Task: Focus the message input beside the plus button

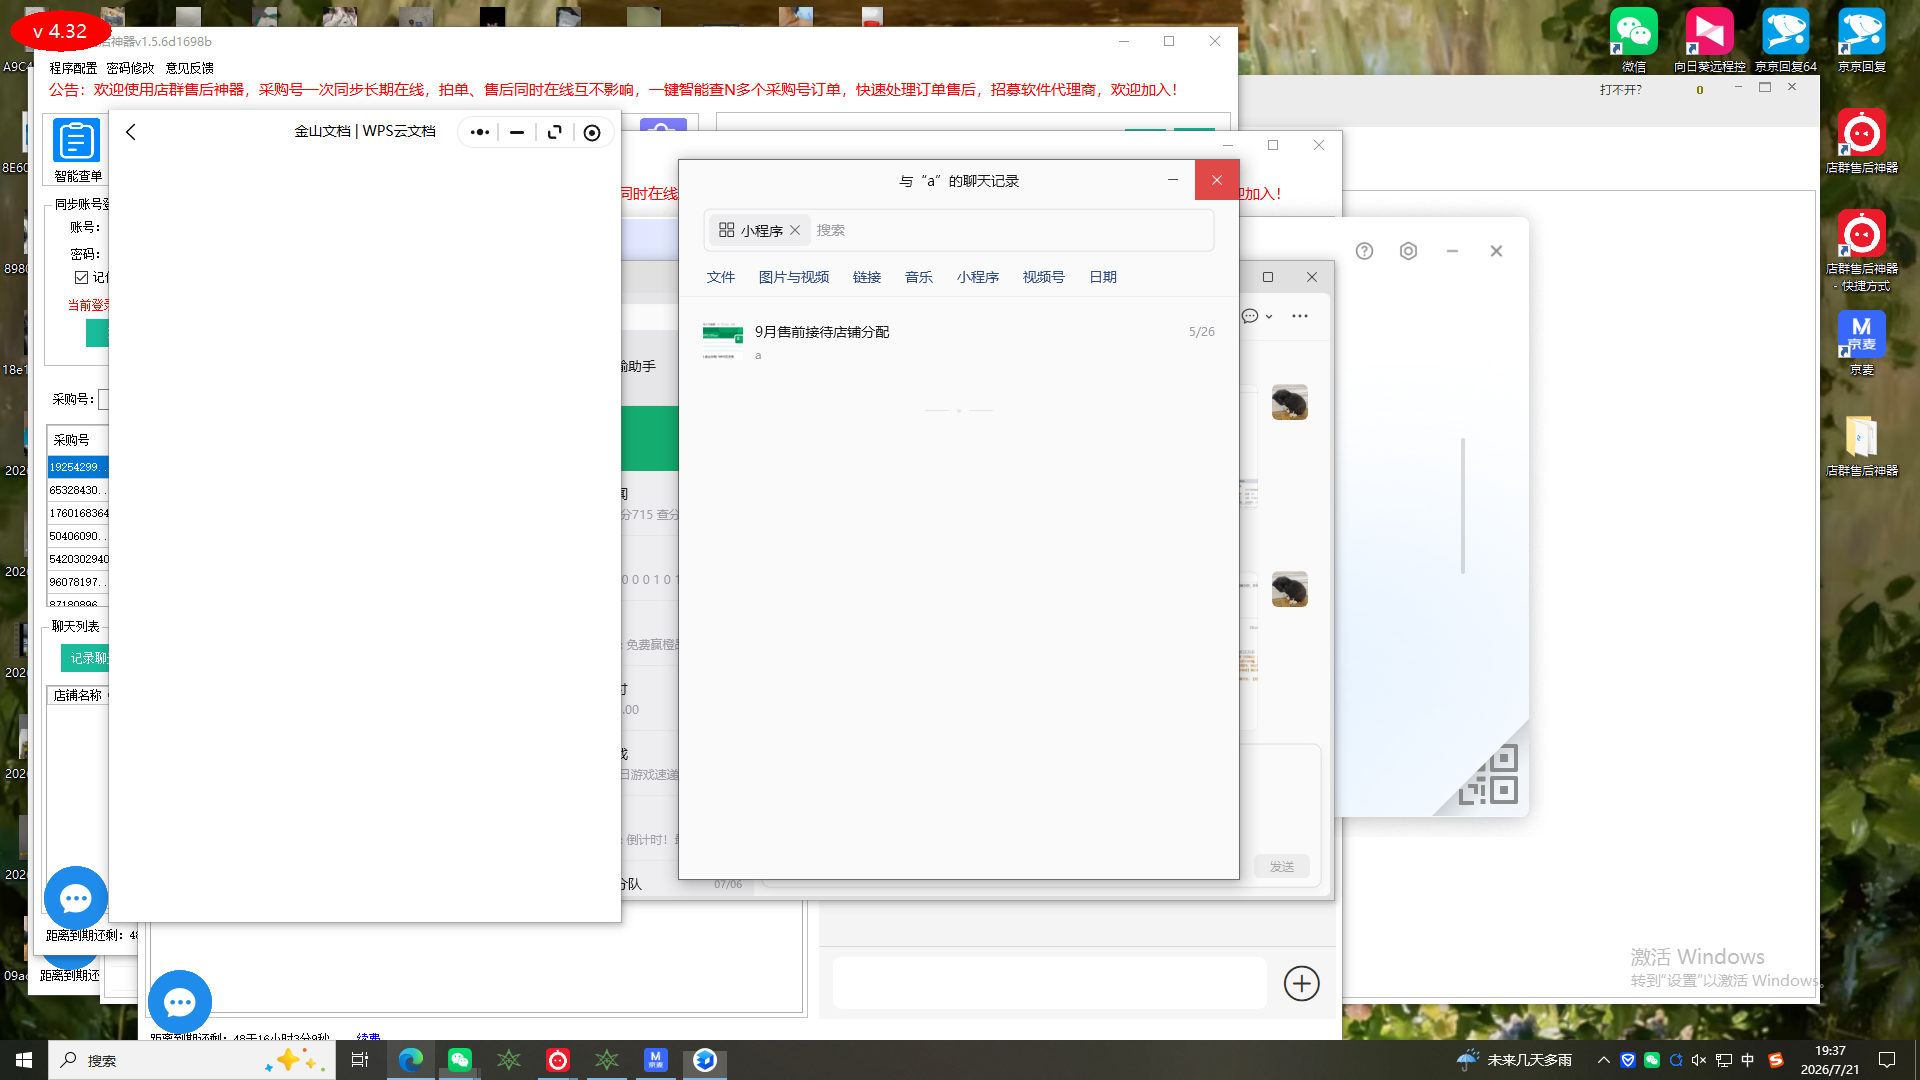Action: [1050, 983]
